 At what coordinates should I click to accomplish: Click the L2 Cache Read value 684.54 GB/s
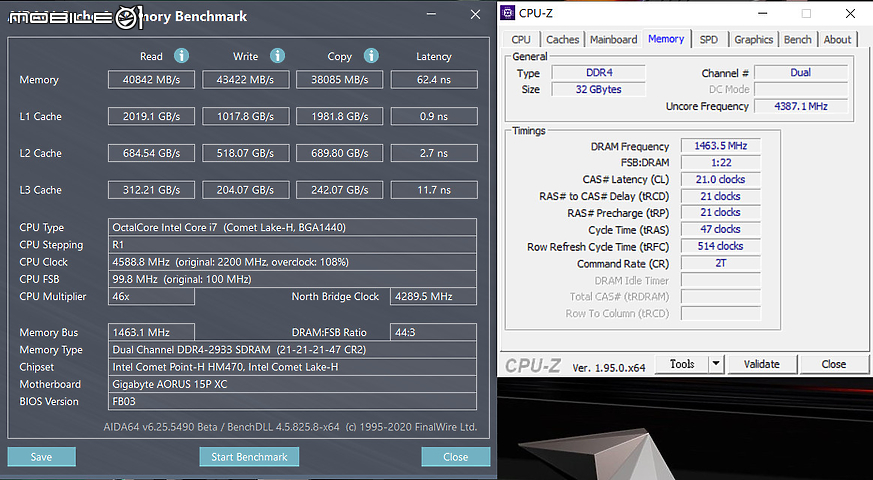click(151, 153)
